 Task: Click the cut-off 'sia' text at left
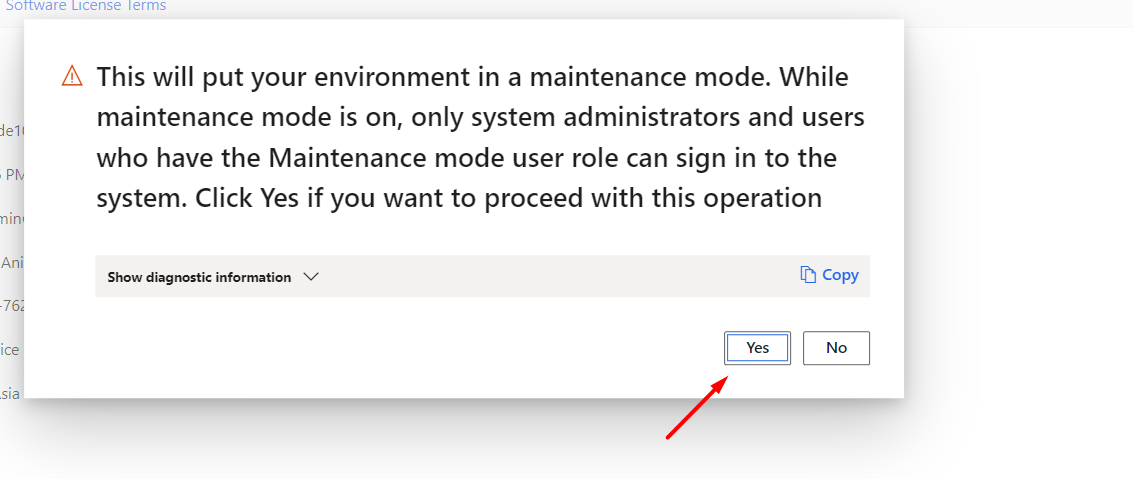point(9,393)
